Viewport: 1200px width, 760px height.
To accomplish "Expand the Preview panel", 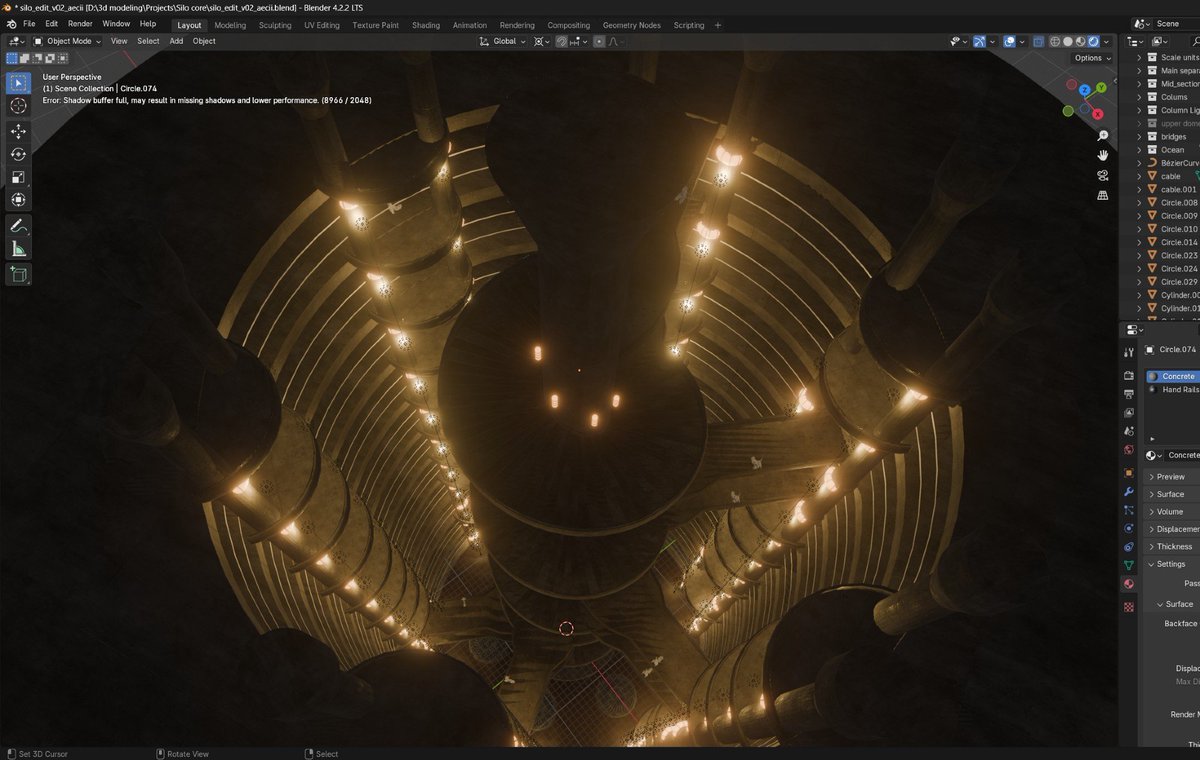I will click(x=1170, y=476).
